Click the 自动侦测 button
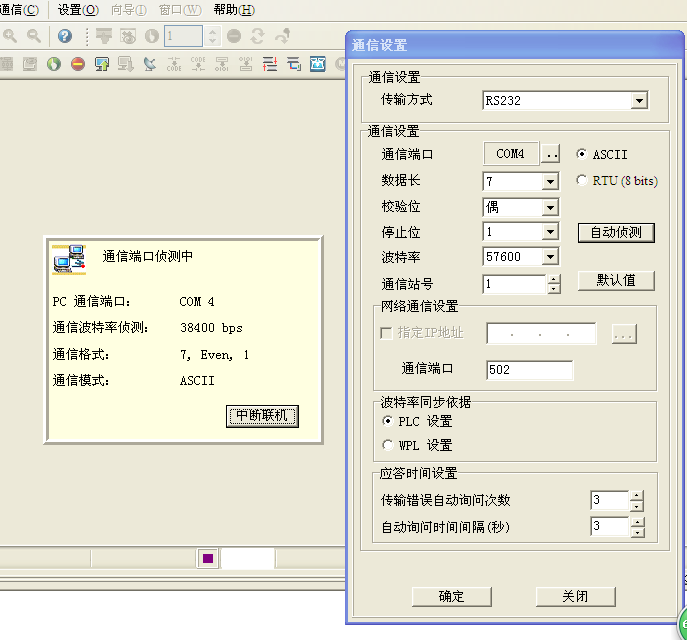The width and height of the screenshot is (687, 640). [616, 233]
